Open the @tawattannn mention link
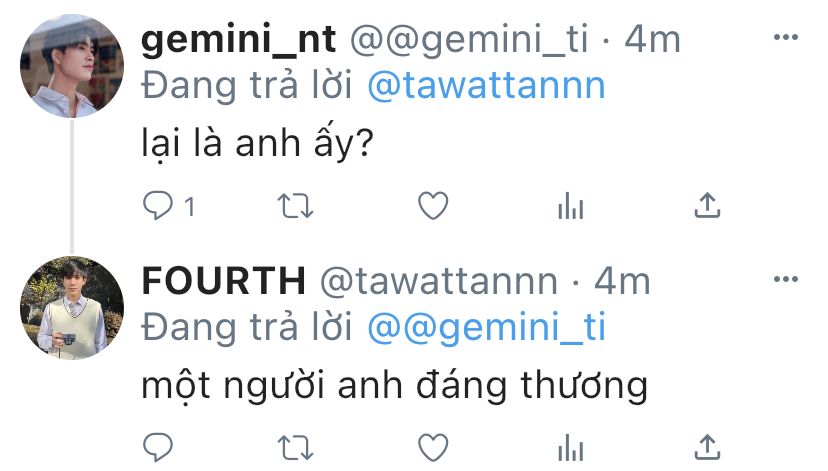The image size is (828, 471). pyautogui.click(x=486, y=86)
